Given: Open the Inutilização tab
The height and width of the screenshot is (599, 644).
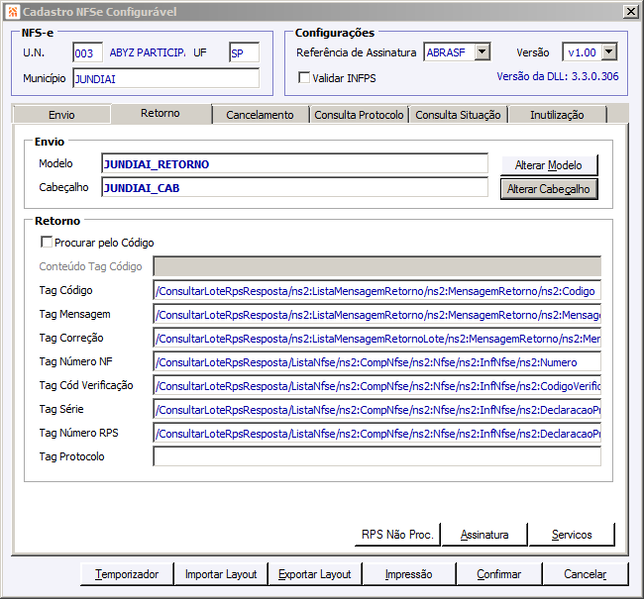Looking at the screenshot, I should click(557, 115).
